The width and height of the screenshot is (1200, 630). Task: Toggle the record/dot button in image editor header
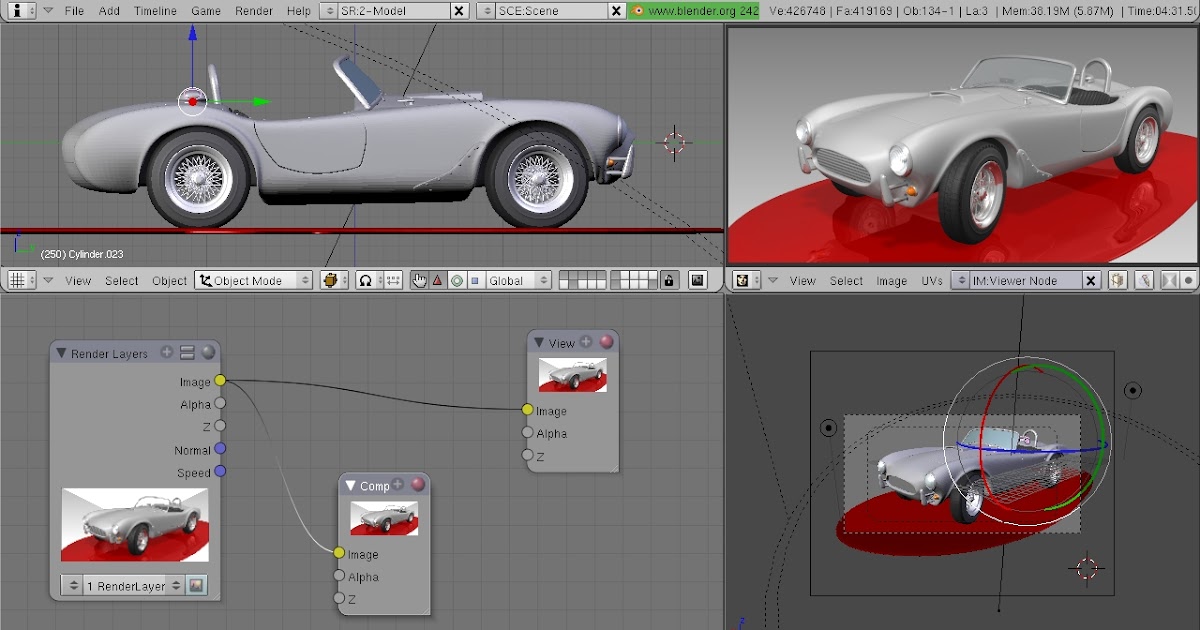(1186, 280)
